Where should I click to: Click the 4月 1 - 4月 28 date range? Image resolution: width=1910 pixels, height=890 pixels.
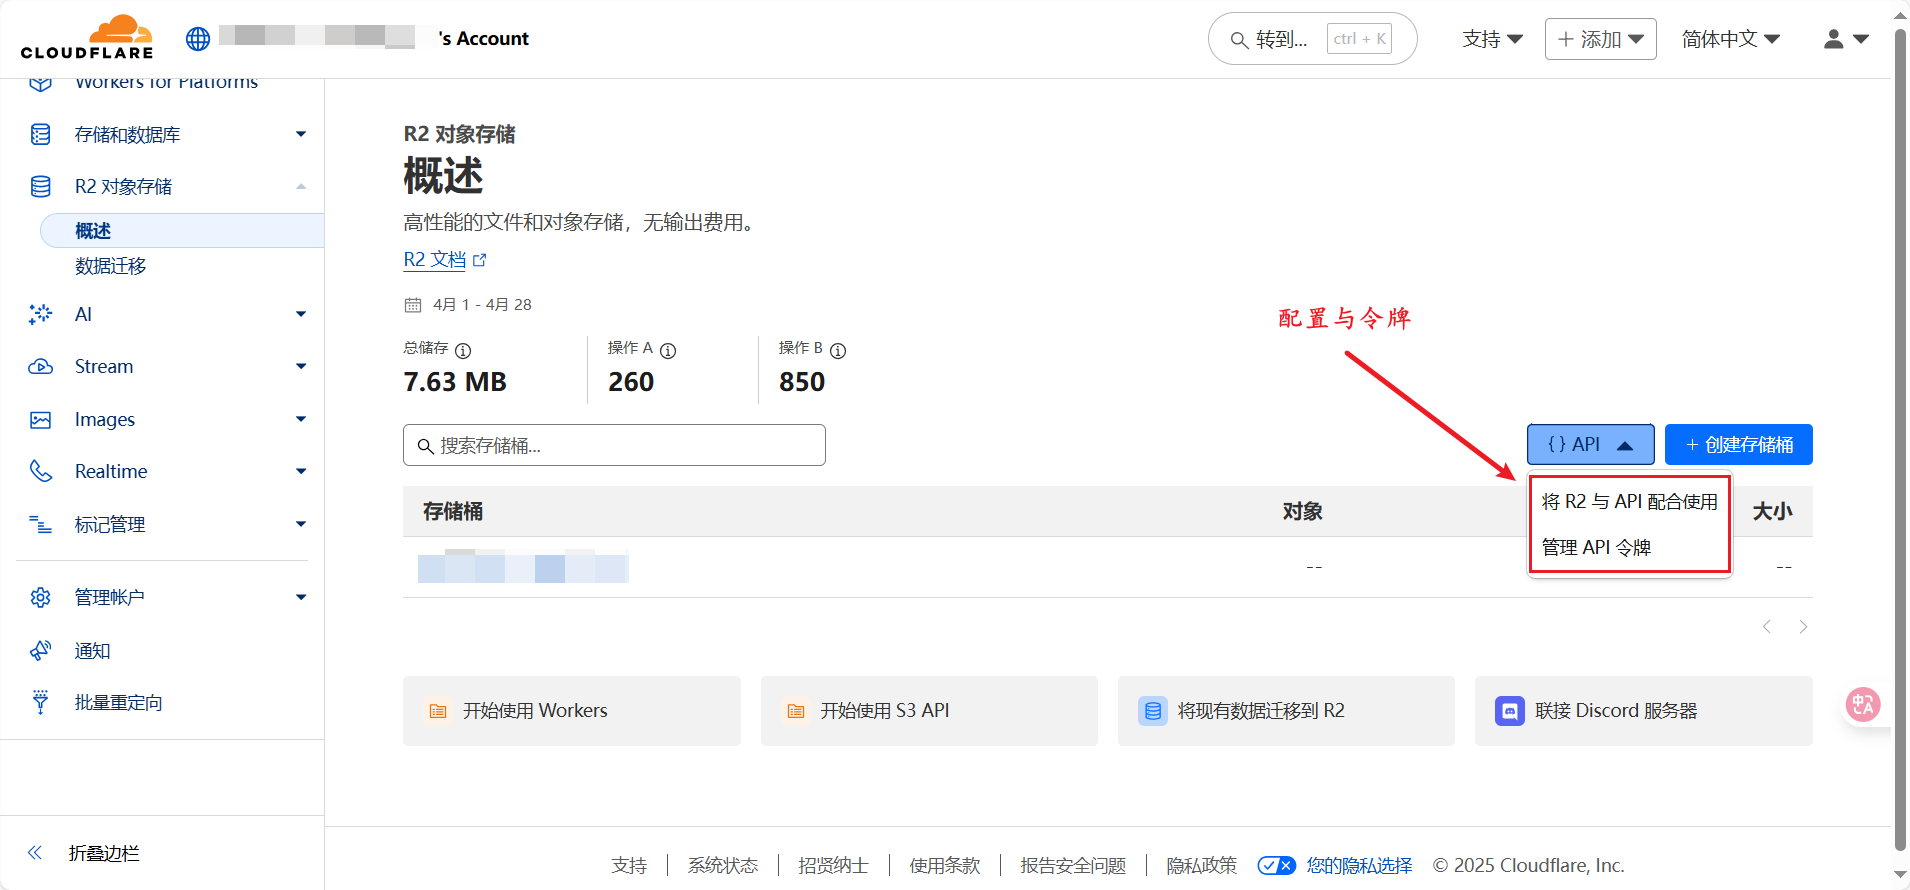click(482, 304)
